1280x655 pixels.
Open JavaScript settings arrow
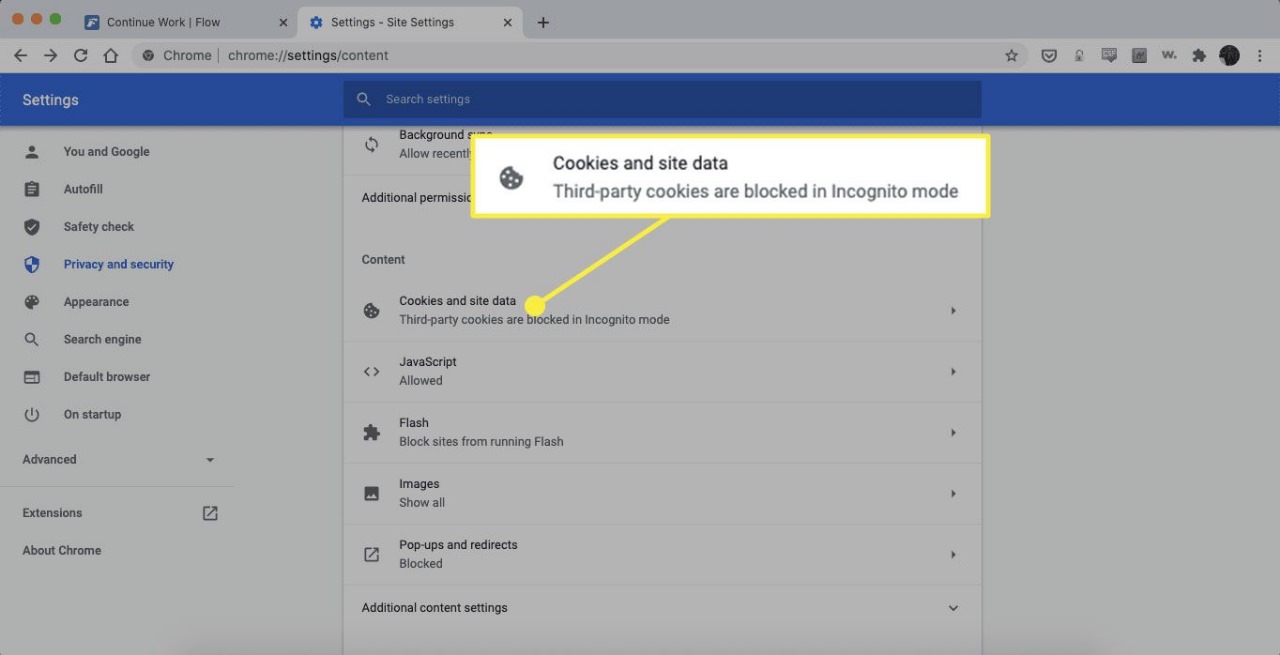953,372
